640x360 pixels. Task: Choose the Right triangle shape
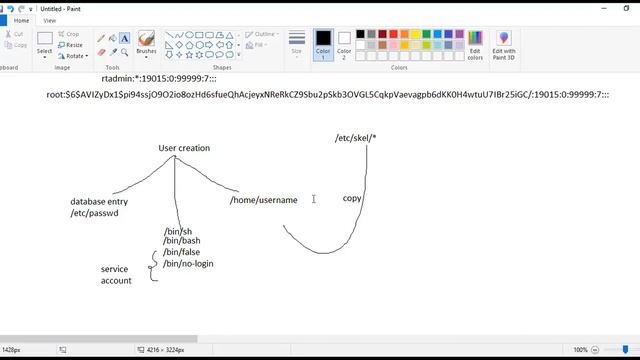[169, 45]
